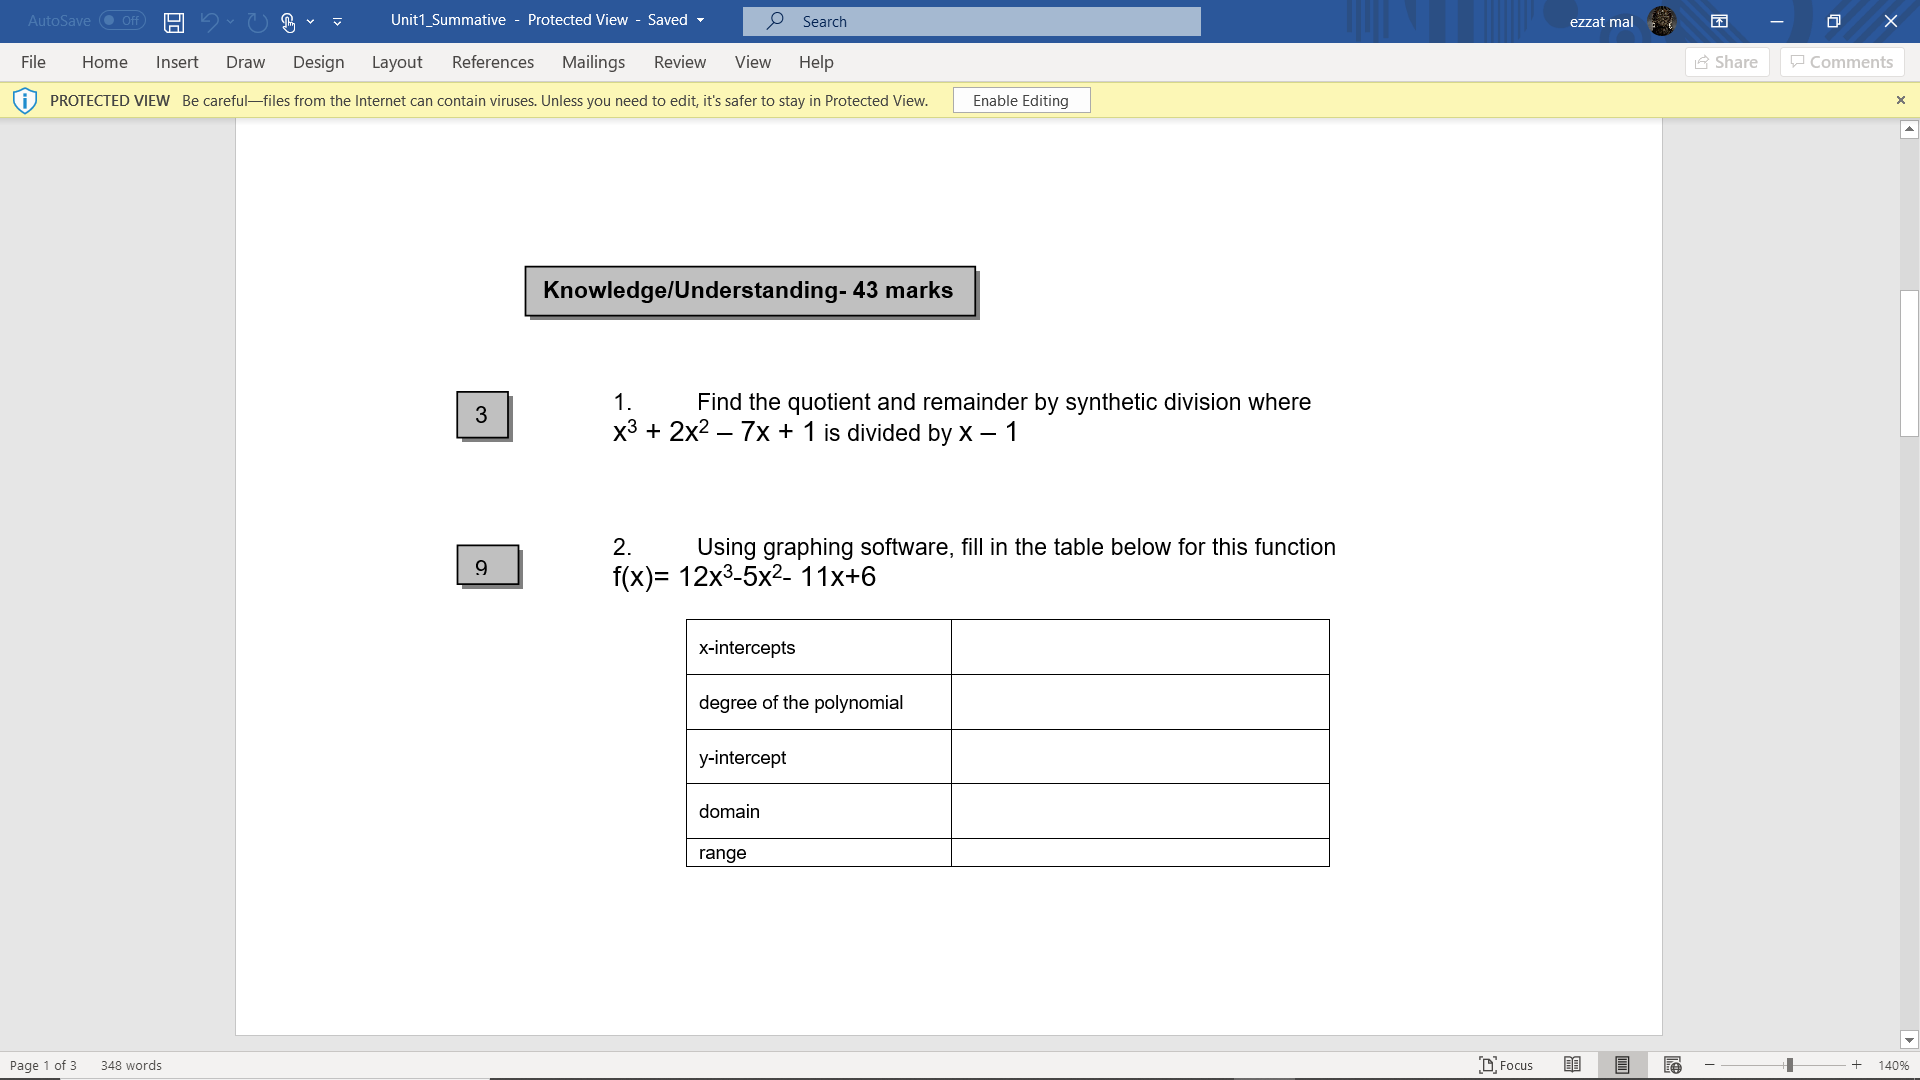The width and height of the screenshot is (1920, 1080).
Task: Expand the View menu in the ribbon
Action: [752, 62]
